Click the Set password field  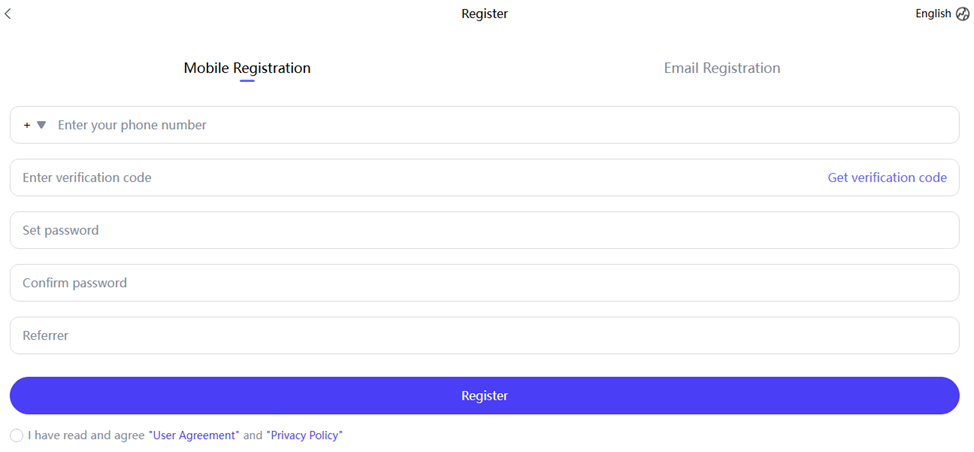pos(400,230)
